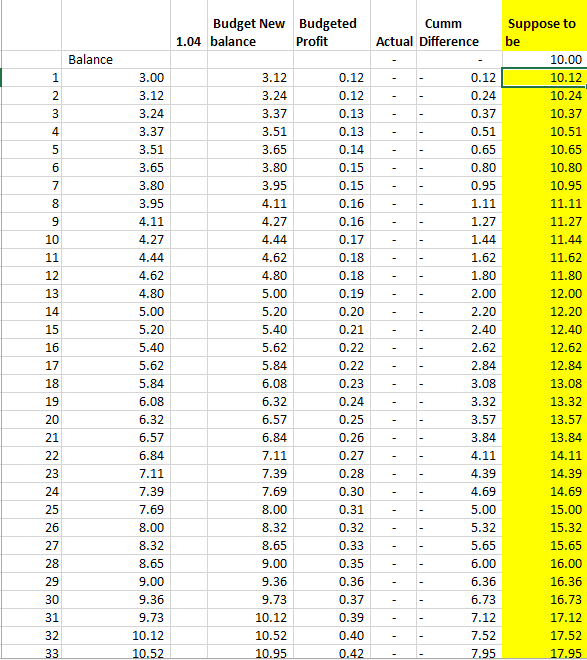Select Cumm Difference 2.40 in row 15

point(459,330)
